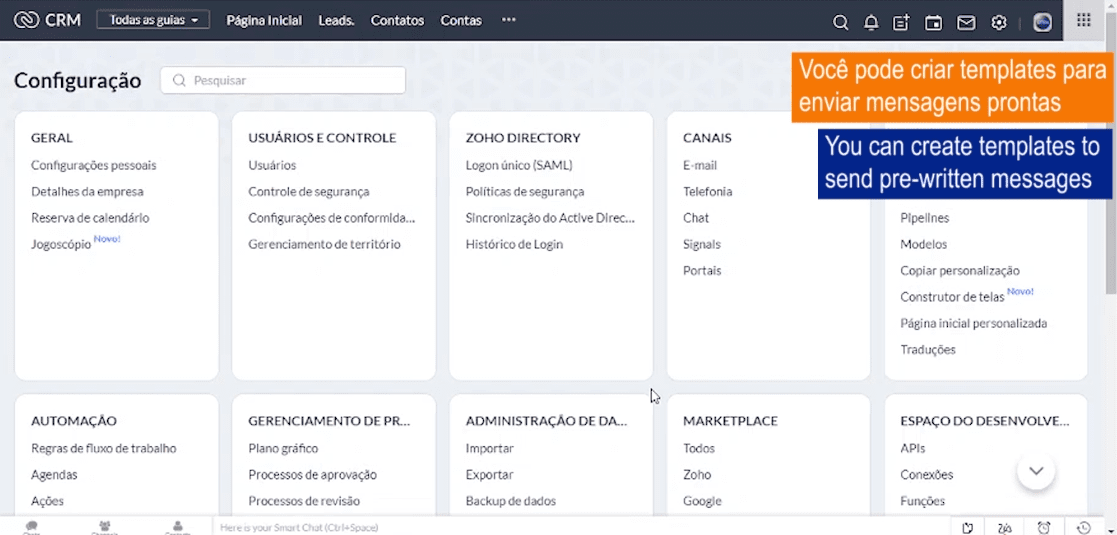Screen dimensions: 1117x535
Task: Open the calendar icon in the top bar
Action: click(933, 22)
